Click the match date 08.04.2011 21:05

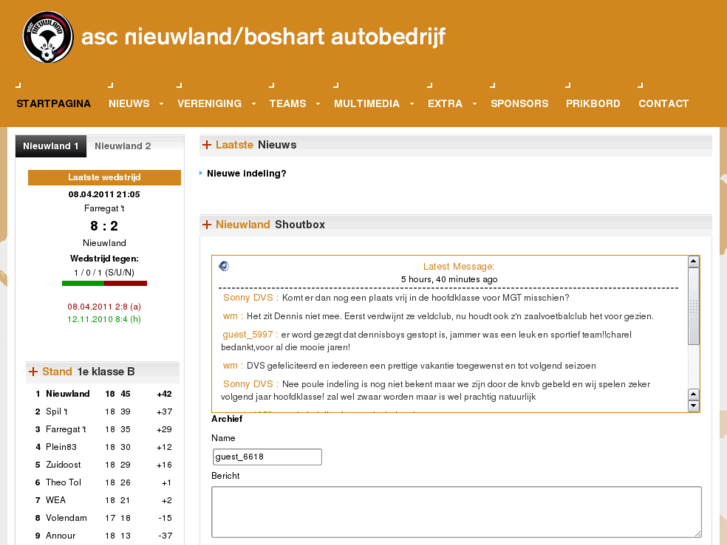pos(104,194)
